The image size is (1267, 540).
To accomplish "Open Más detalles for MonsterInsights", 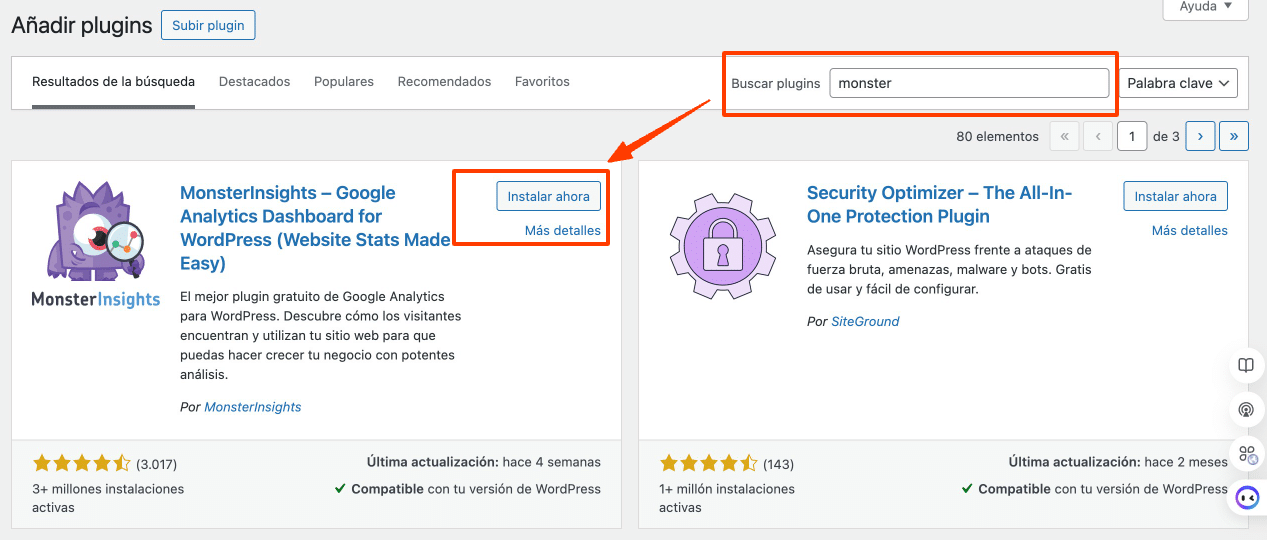I will click(562, 231).
